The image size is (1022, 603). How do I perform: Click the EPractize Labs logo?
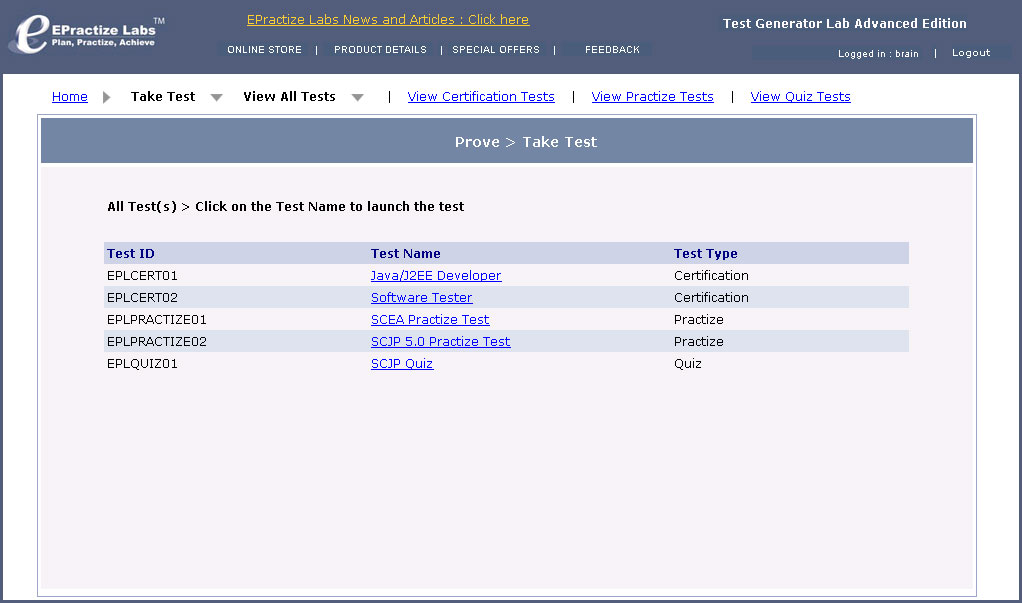pyautogui.click(x=87, y=34)
